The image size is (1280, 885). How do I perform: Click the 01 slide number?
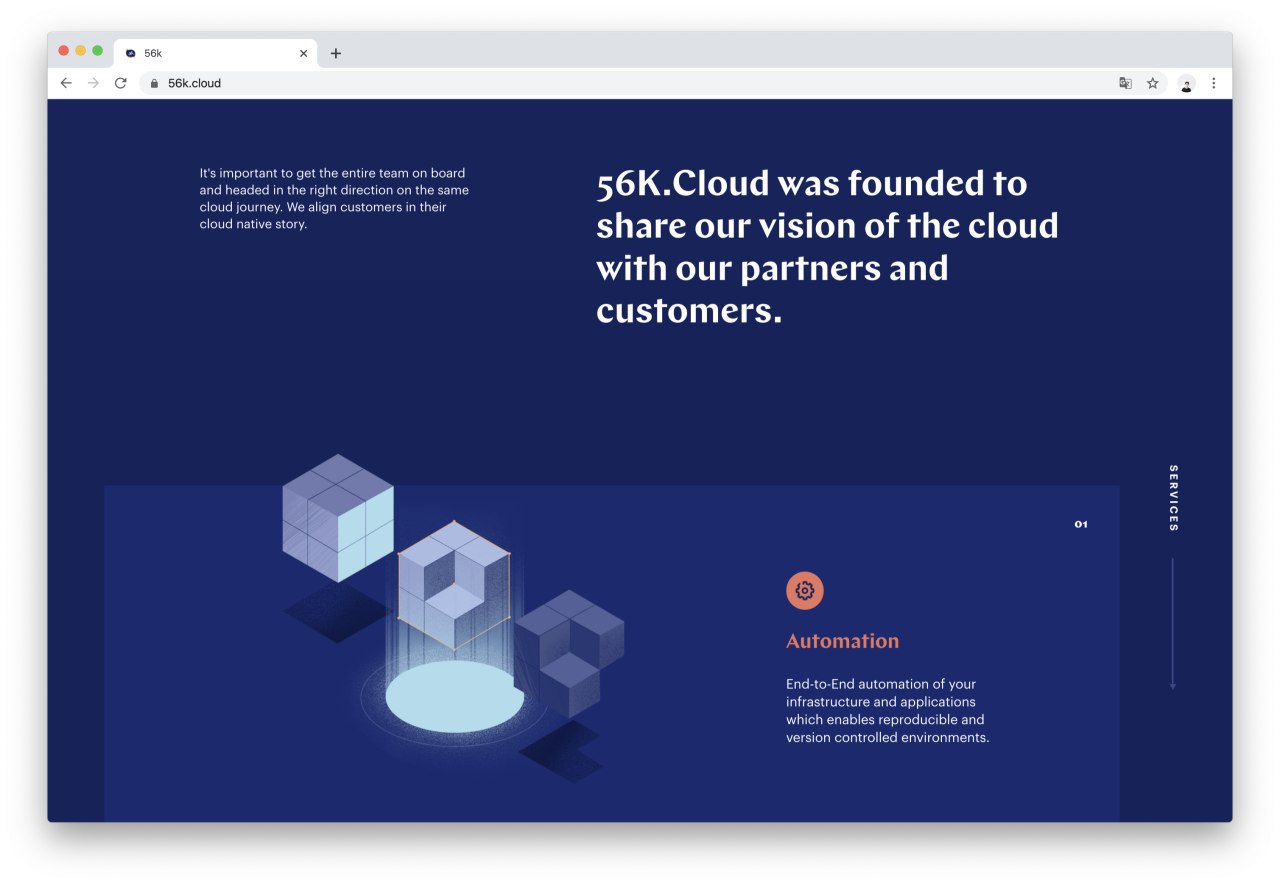[1081, 524]
